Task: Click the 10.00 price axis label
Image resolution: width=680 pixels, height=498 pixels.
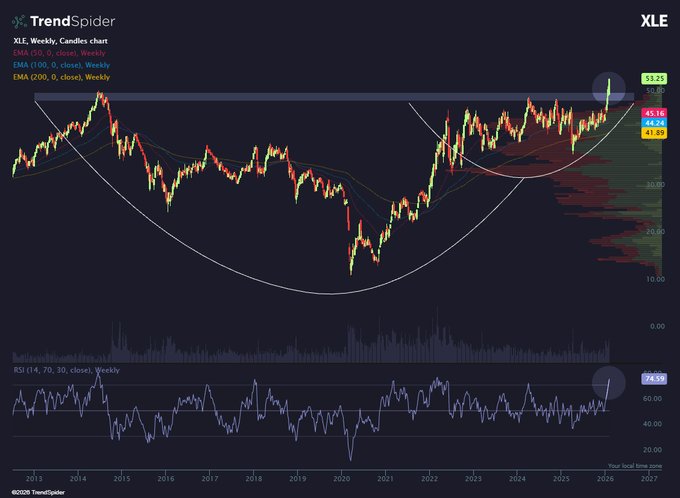Action: [x=655, y=279]
